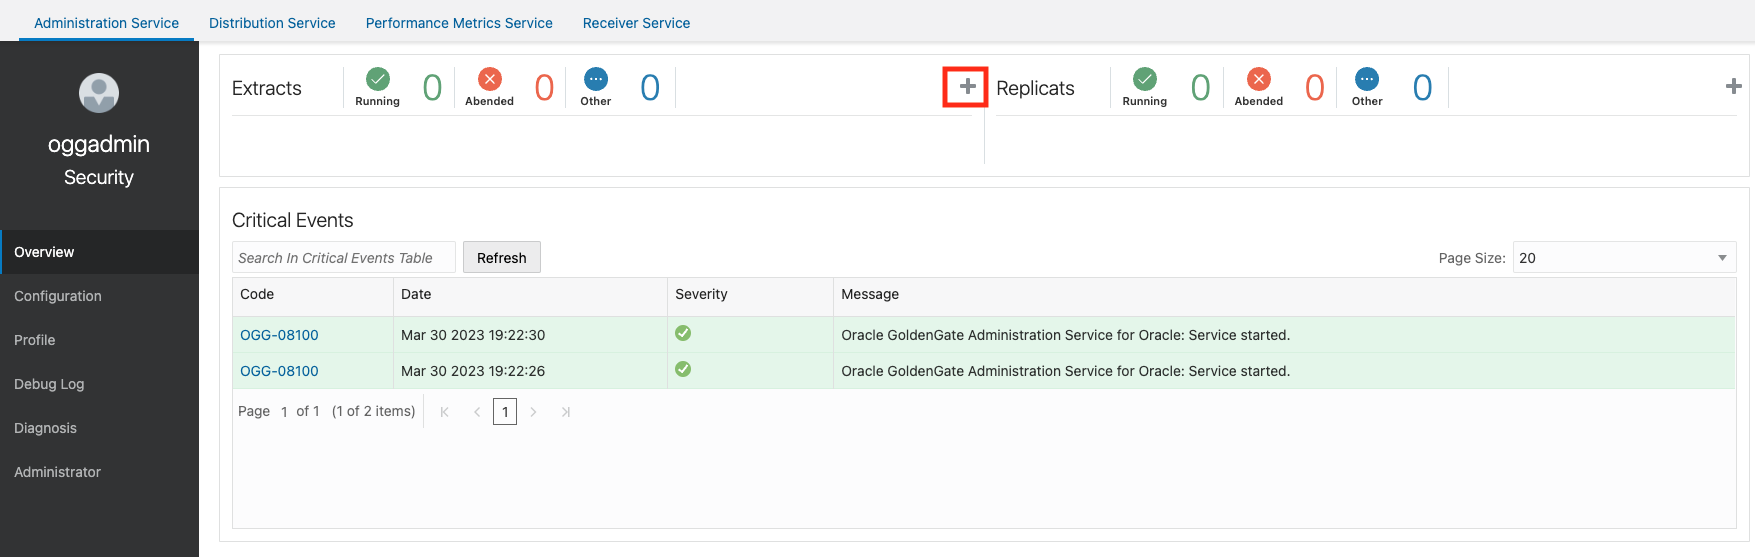Click the Extracts Abended red X icon
Image resolution: width=1755 pixels, height=557 pixels.
(x=490, y=79)
